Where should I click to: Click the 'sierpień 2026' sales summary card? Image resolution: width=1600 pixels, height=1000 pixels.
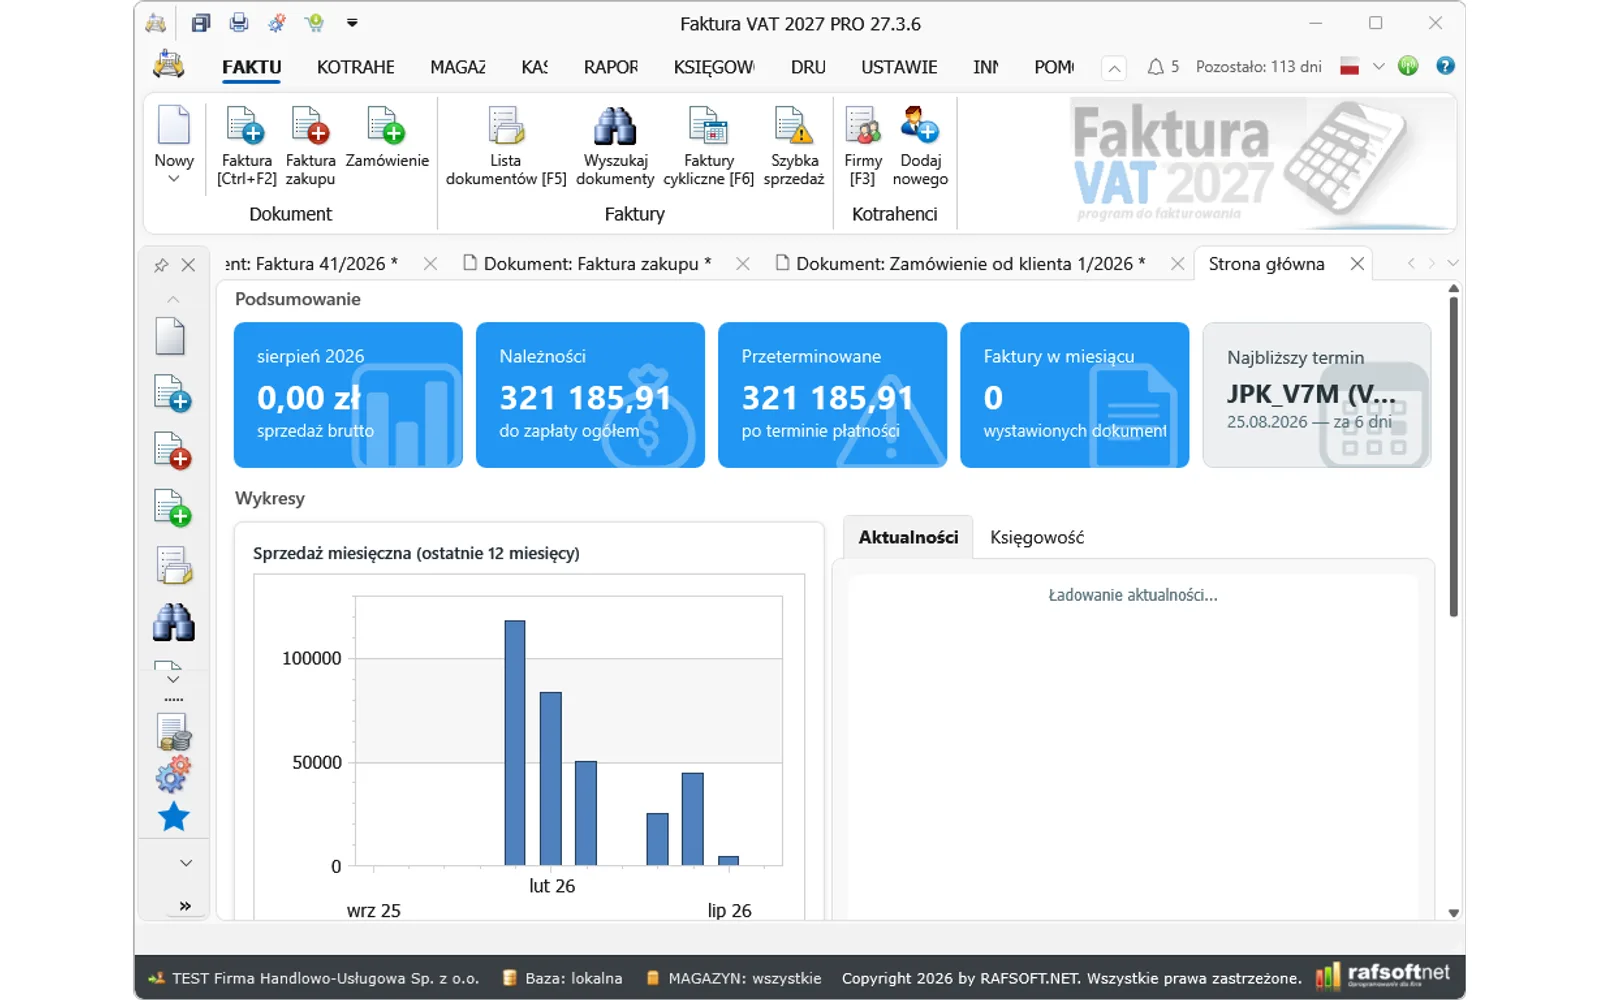pos(348,395)
